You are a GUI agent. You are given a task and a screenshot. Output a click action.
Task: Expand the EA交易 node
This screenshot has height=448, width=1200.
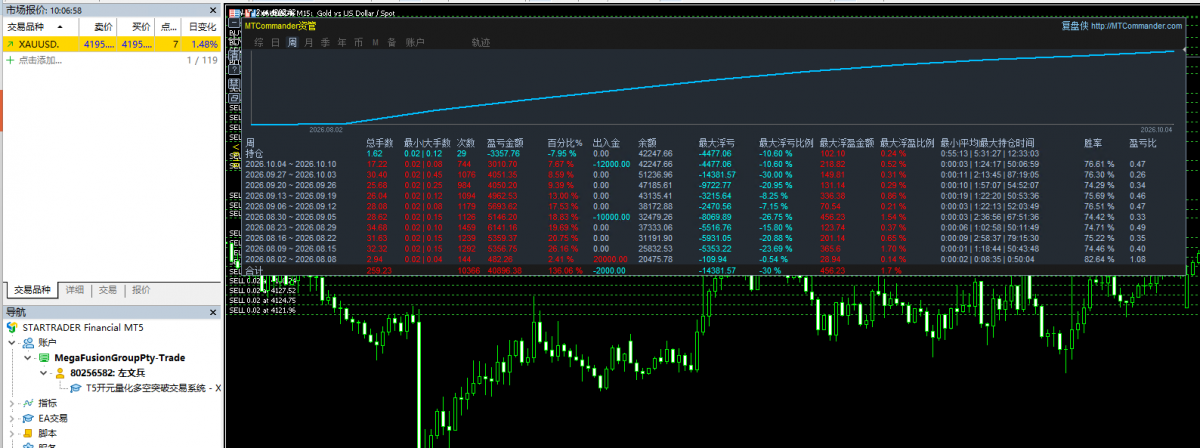click(x=12, y=418)
